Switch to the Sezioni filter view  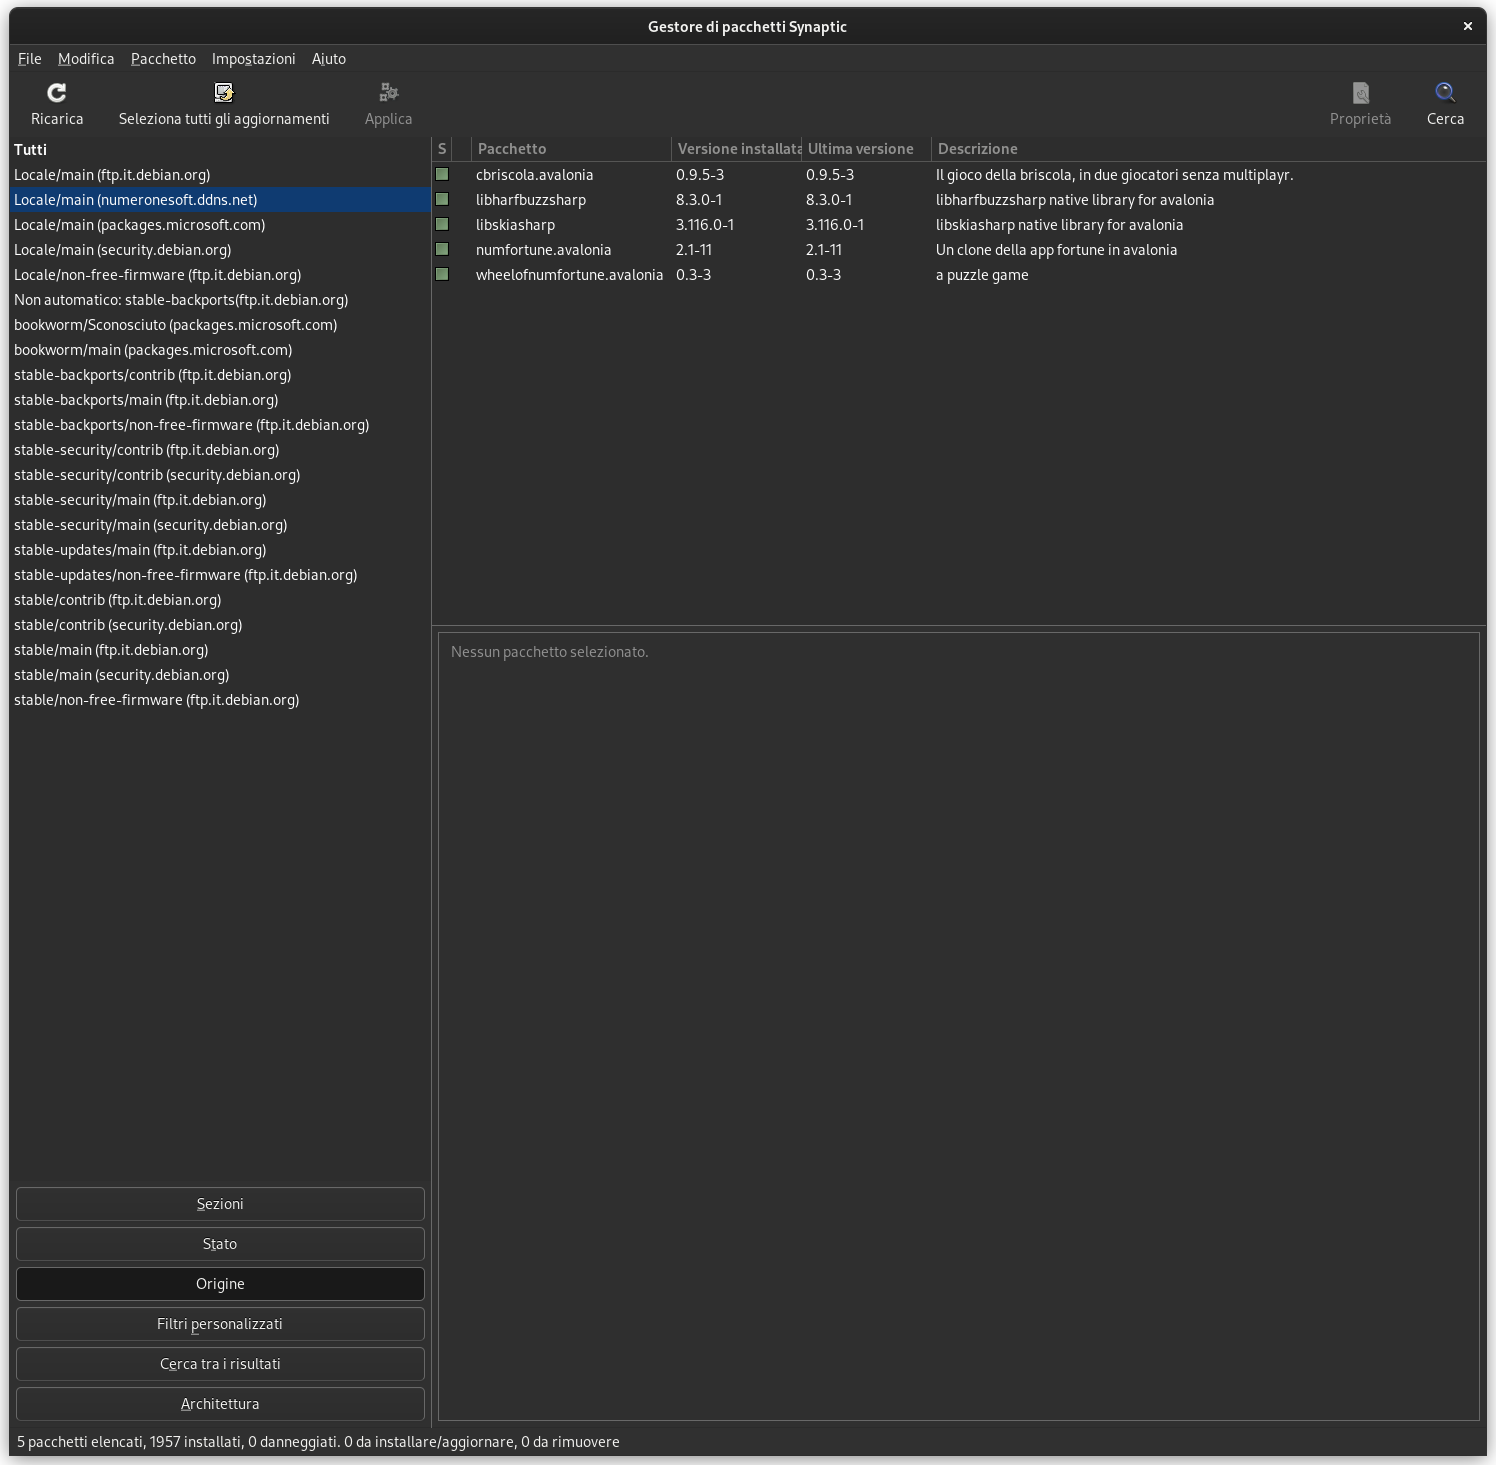220,1204
